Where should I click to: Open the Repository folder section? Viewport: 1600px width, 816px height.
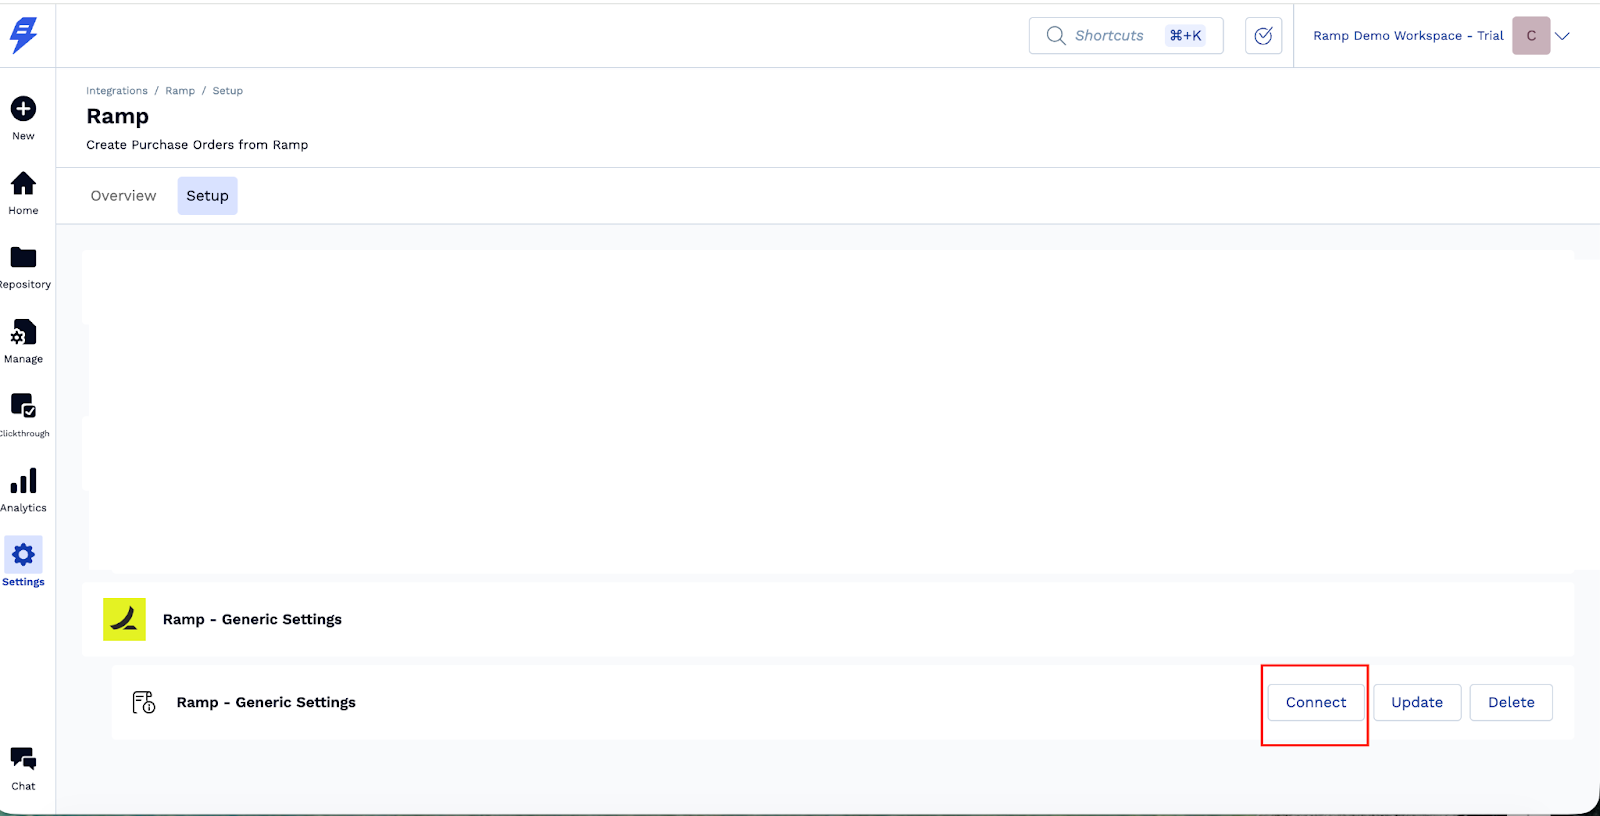coord(23,267)
